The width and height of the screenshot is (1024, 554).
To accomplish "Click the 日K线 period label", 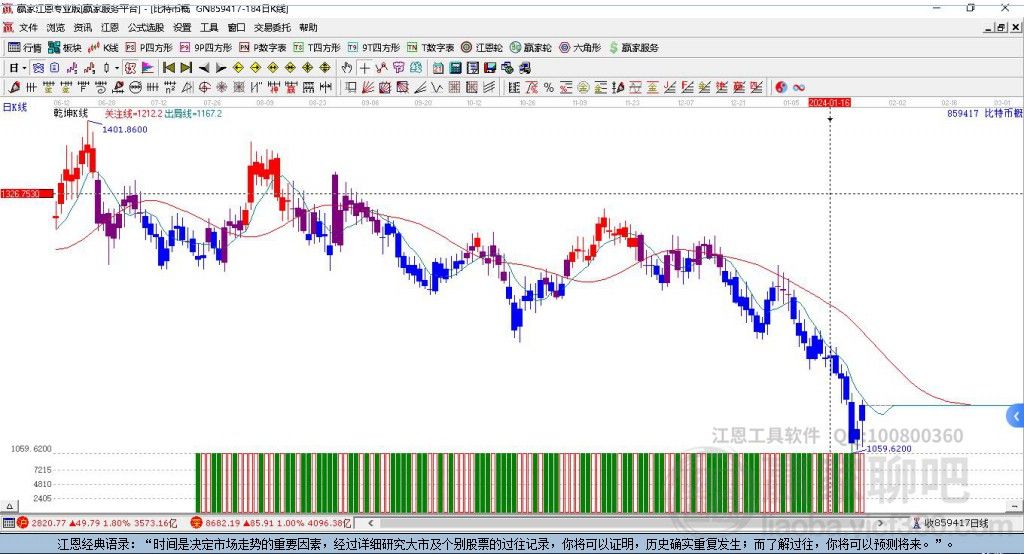I will pyautogui.click(x=15, y=107).
